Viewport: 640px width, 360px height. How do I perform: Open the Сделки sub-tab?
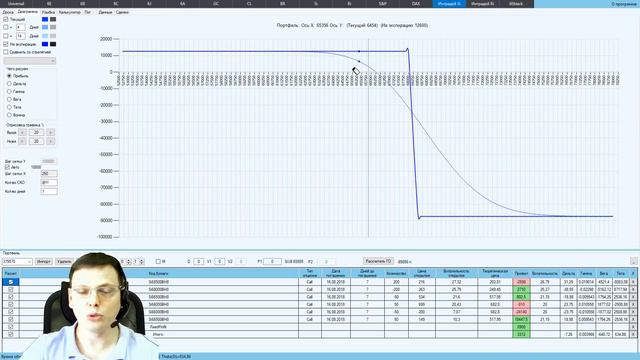(x=122, y=12)
